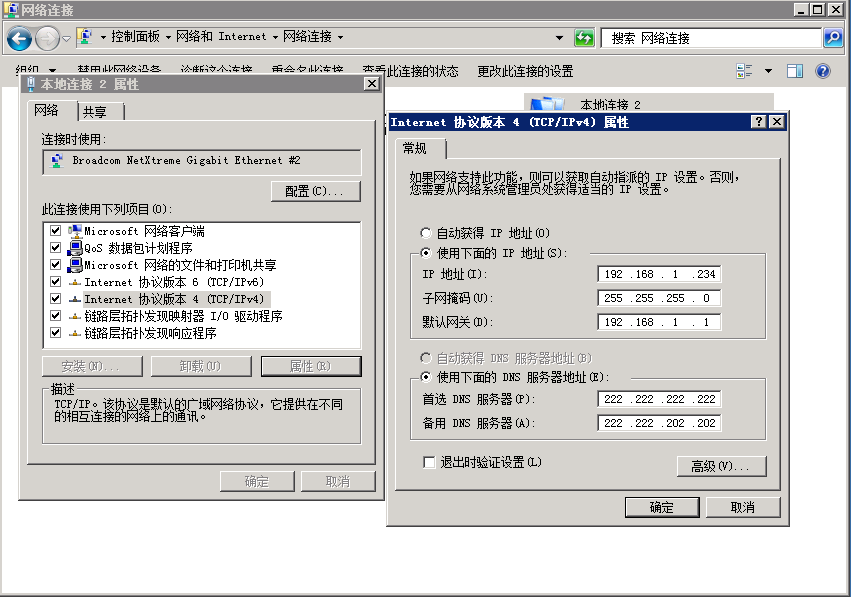This screenshot has width=851, height=597.
Task: Click the help button in IPv4 title bar
Action: pos(759,122)
